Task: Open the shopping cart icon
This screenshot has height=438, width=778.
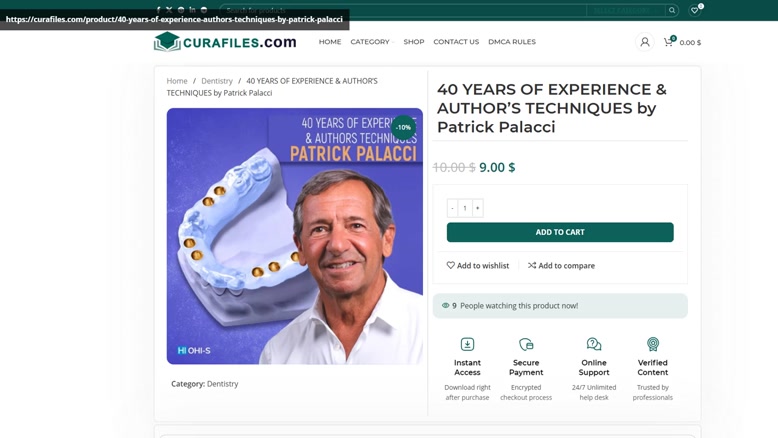Action: (x=668, y=42)
